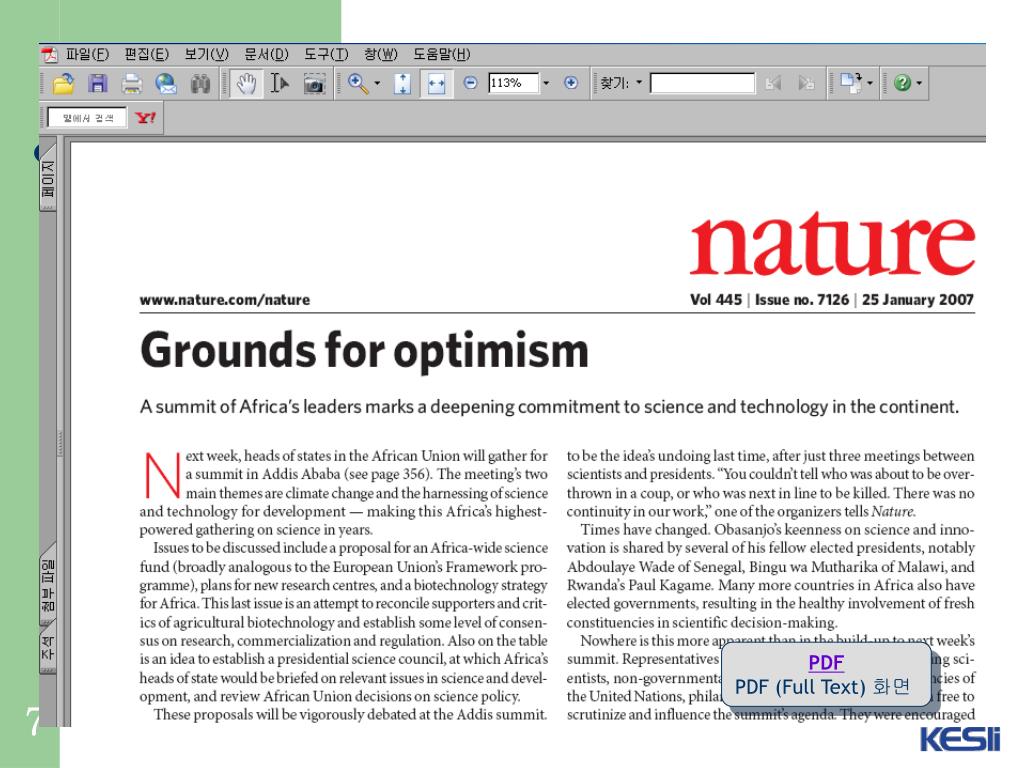This screenshot has height=768, width=1024.
Task: Click the 'Vol 445' text
Action: pos(716,300)
